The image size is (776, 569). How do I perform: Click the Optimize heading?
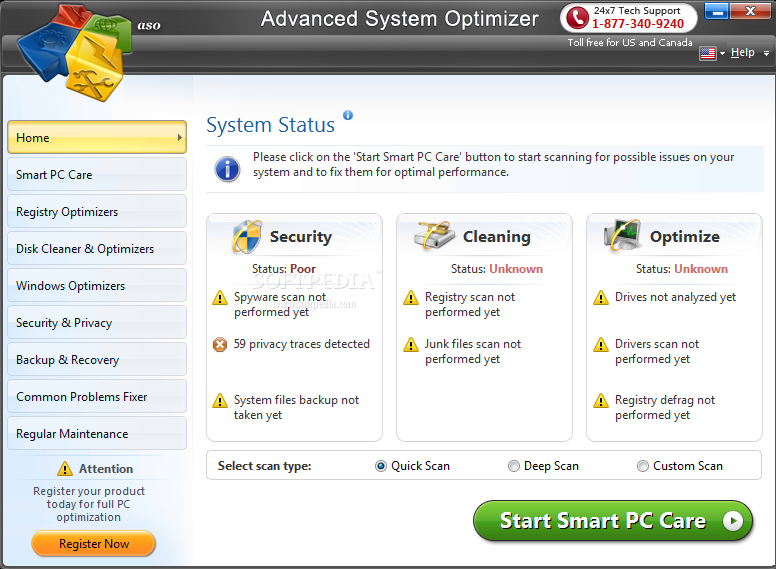click(684, 237)
